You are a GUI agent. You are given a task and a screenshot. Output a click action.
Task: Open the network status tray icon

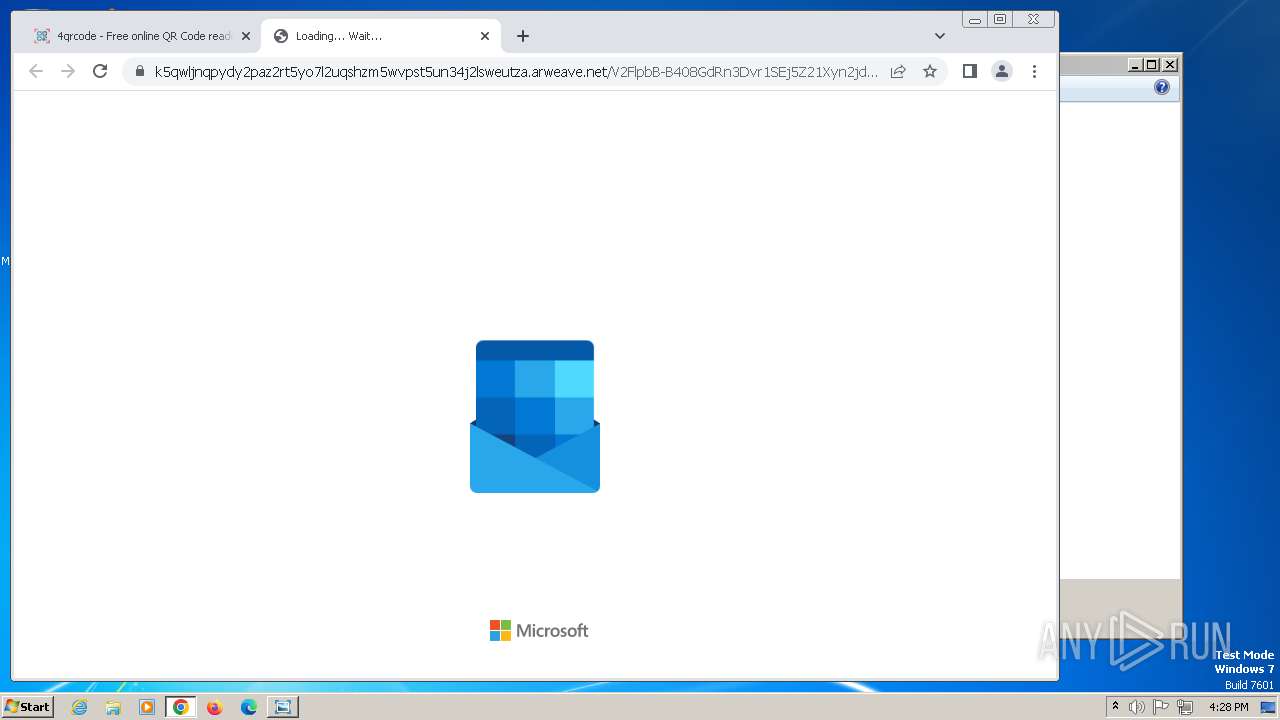point(1185,707)
